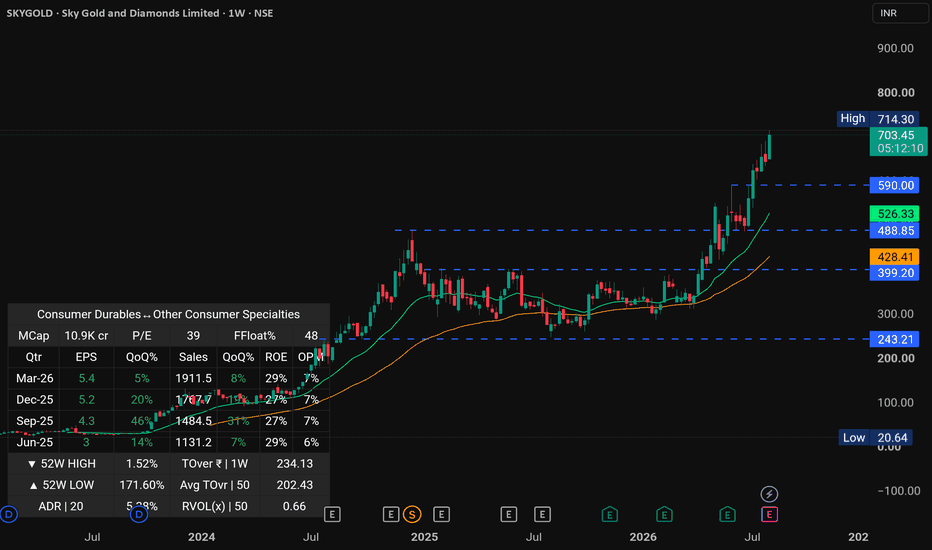Click the ROE column header
The width and height of the screenshot is (932, 550).
pyautogui.click(x=276, y=357)
